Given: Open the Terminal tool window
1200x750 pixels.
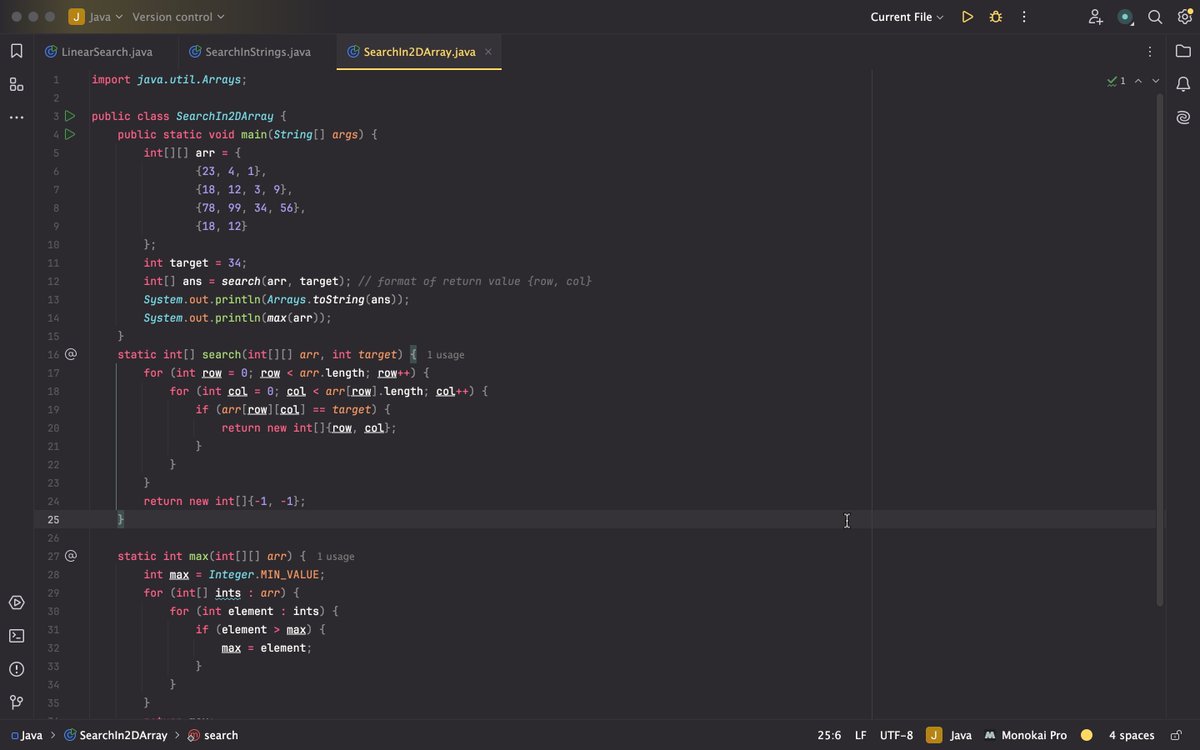Looking at the screenshot, I should click(x=16, y=636).
